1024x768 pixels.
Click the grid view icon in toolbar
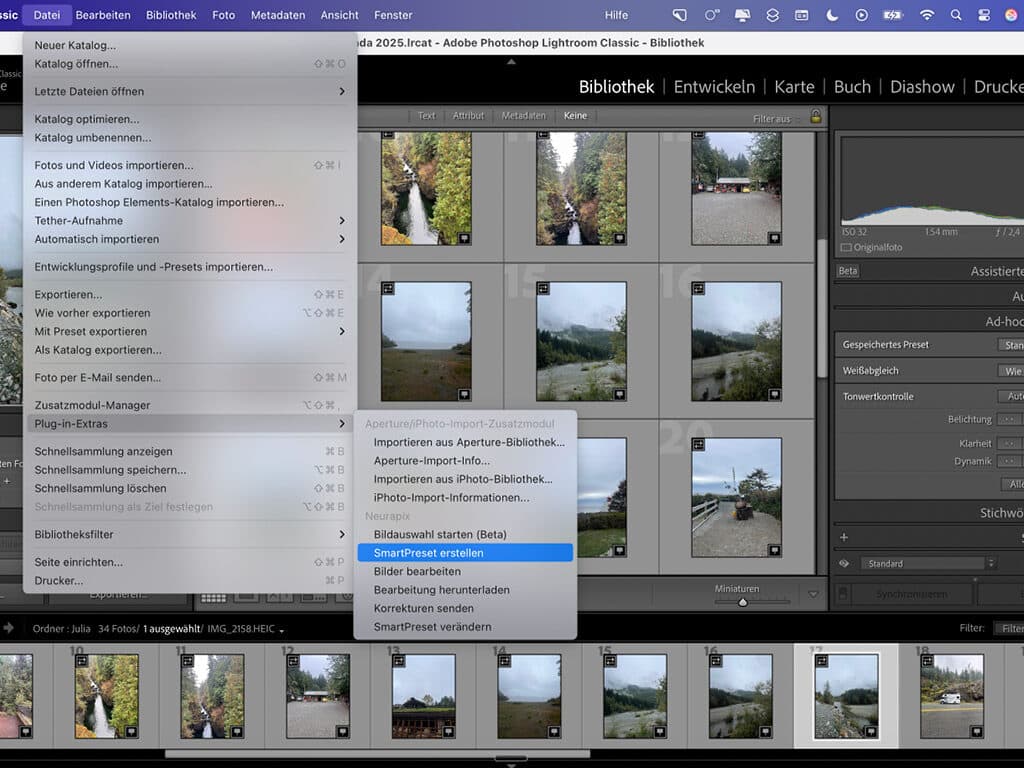pyautogui.click(x=214, y=598)
